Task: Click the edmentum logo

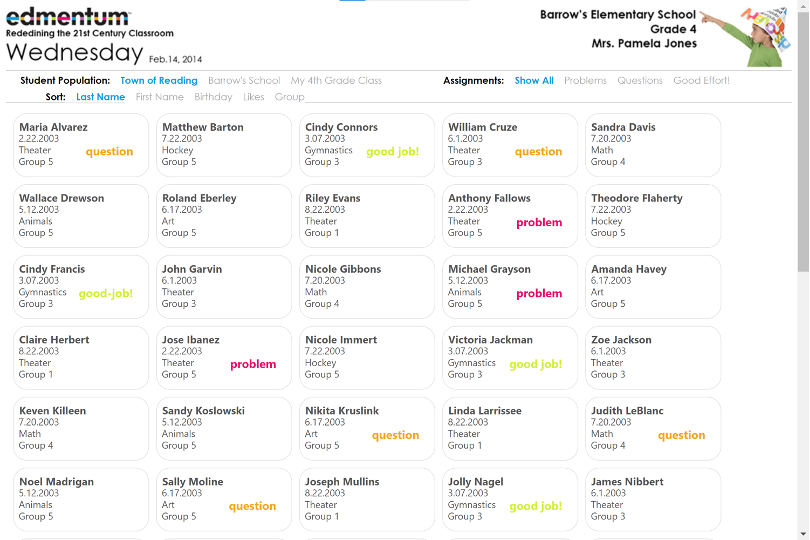Action: click(x=68, y=18)
